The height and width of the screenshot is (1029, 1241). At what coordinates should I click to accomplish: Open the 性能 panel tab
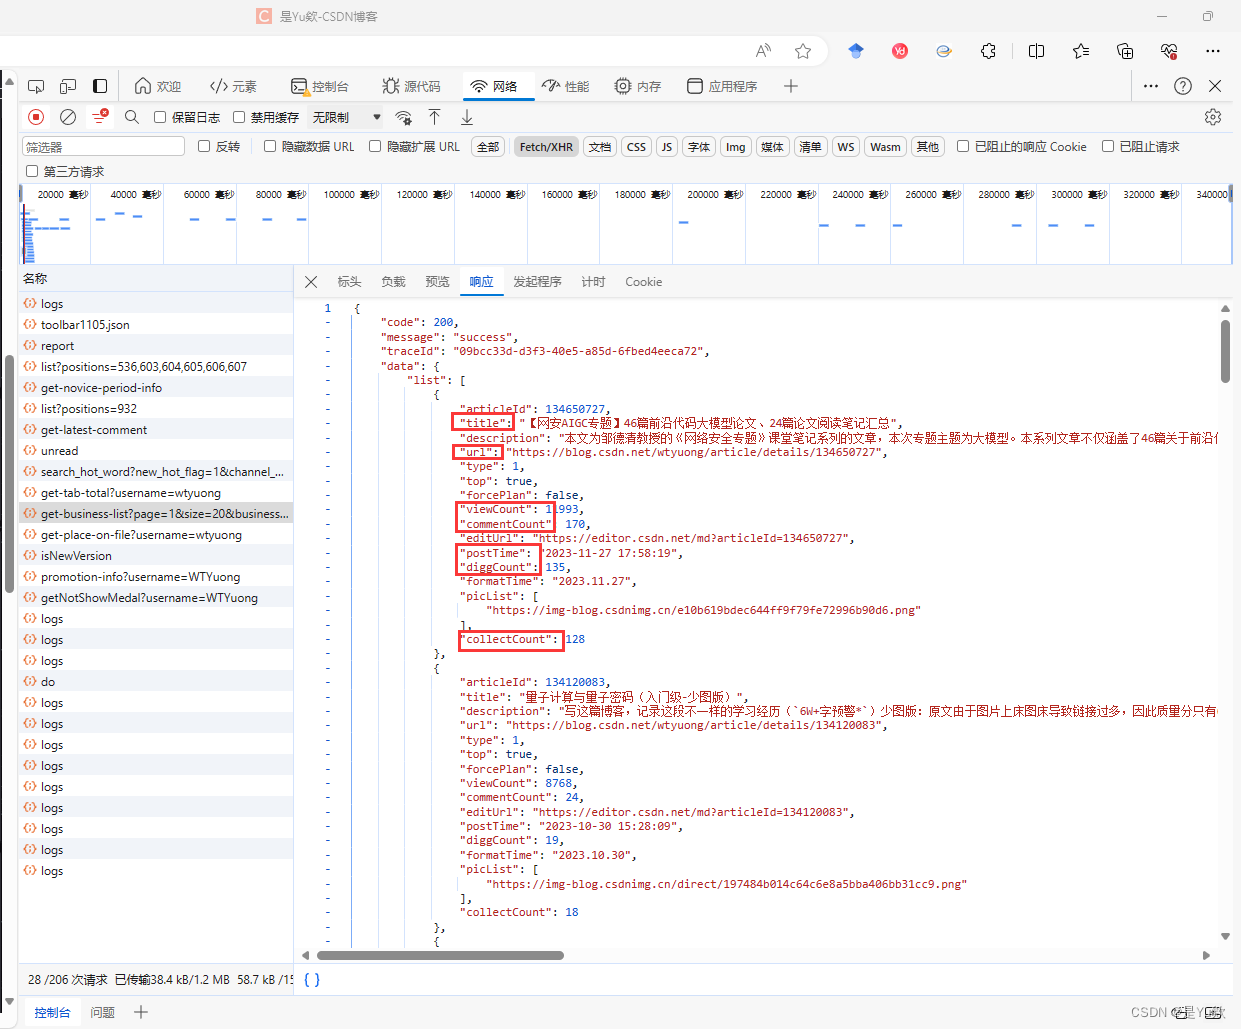coord(566,86)
